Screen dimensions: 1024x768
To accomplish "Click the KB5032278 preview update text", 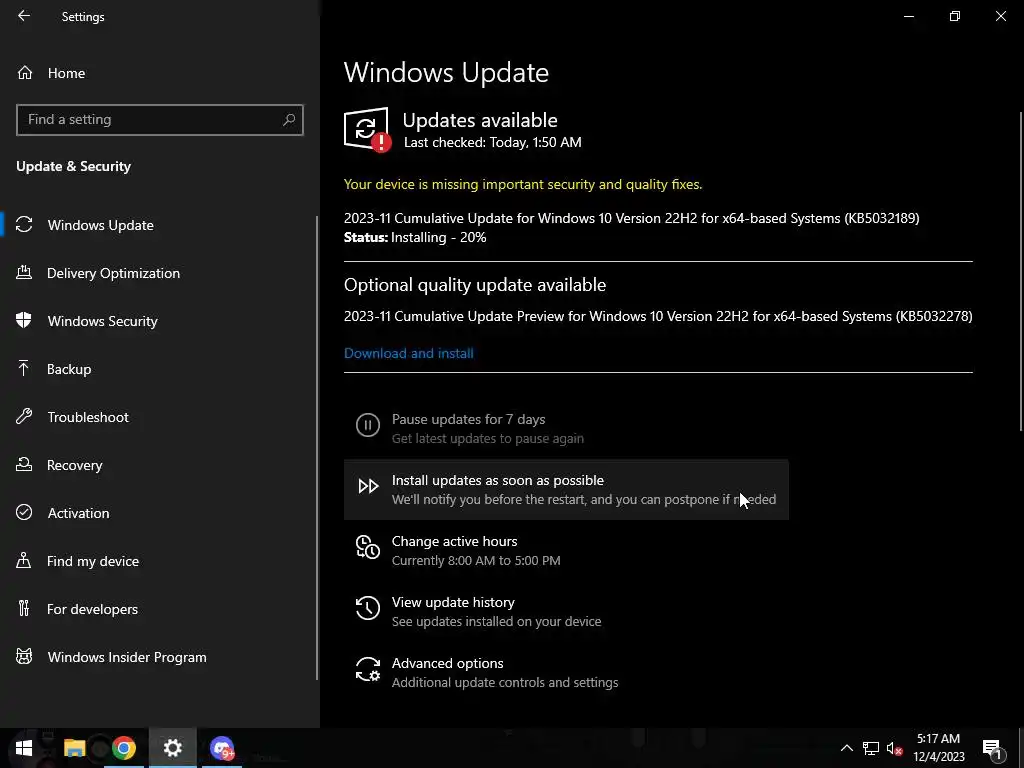I will 658,316.
